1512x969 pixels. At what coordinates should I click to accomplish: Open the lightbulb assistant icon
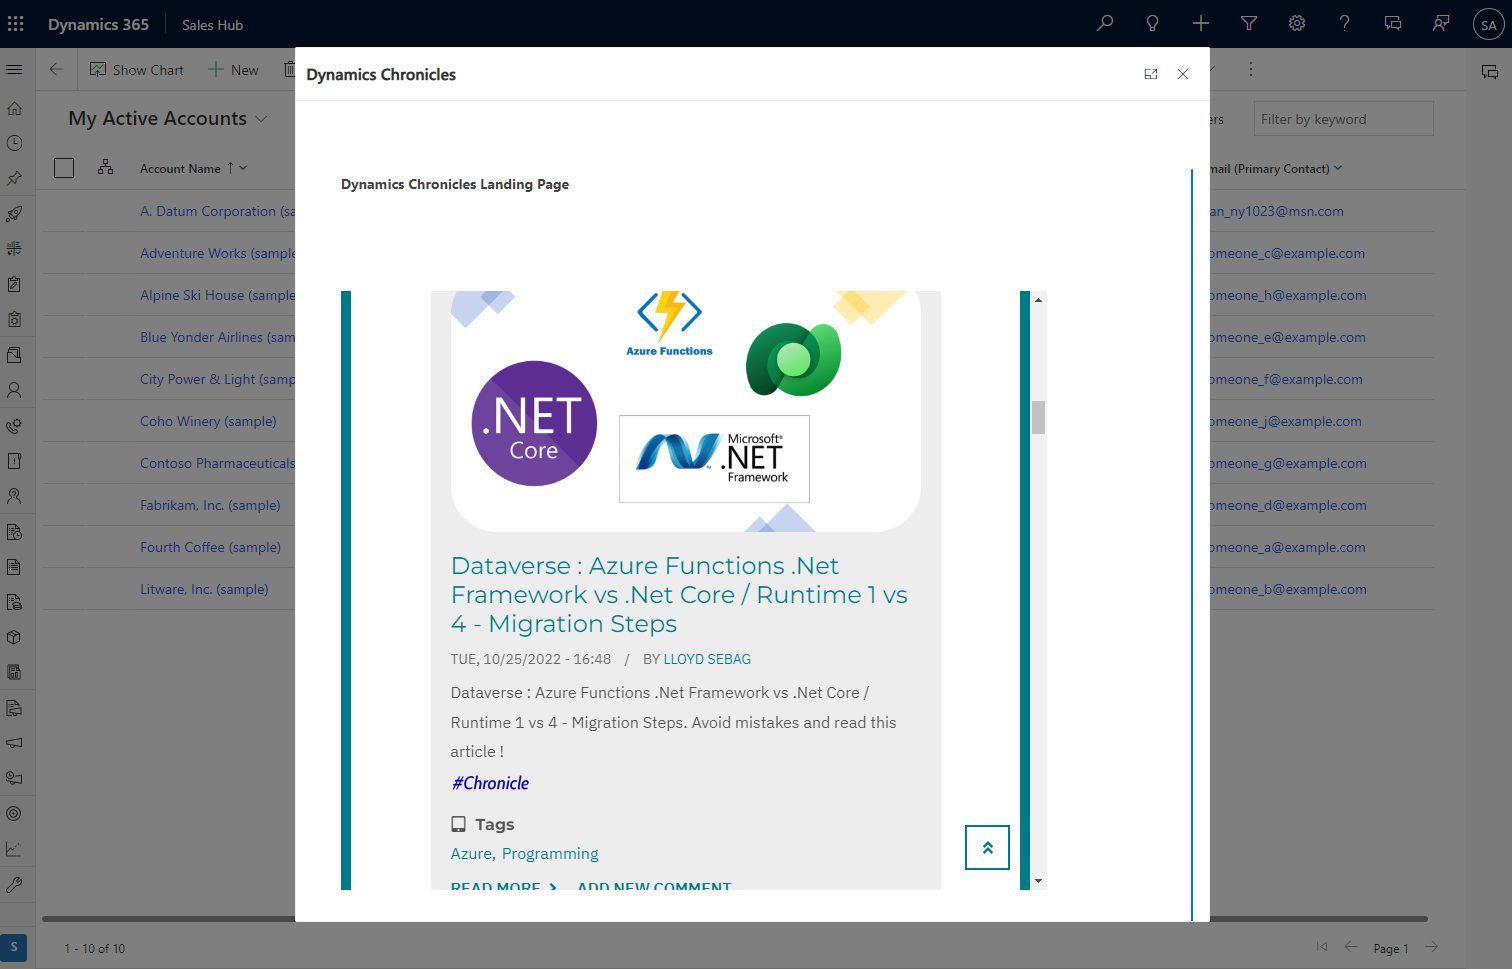[x=1153, y=23]
